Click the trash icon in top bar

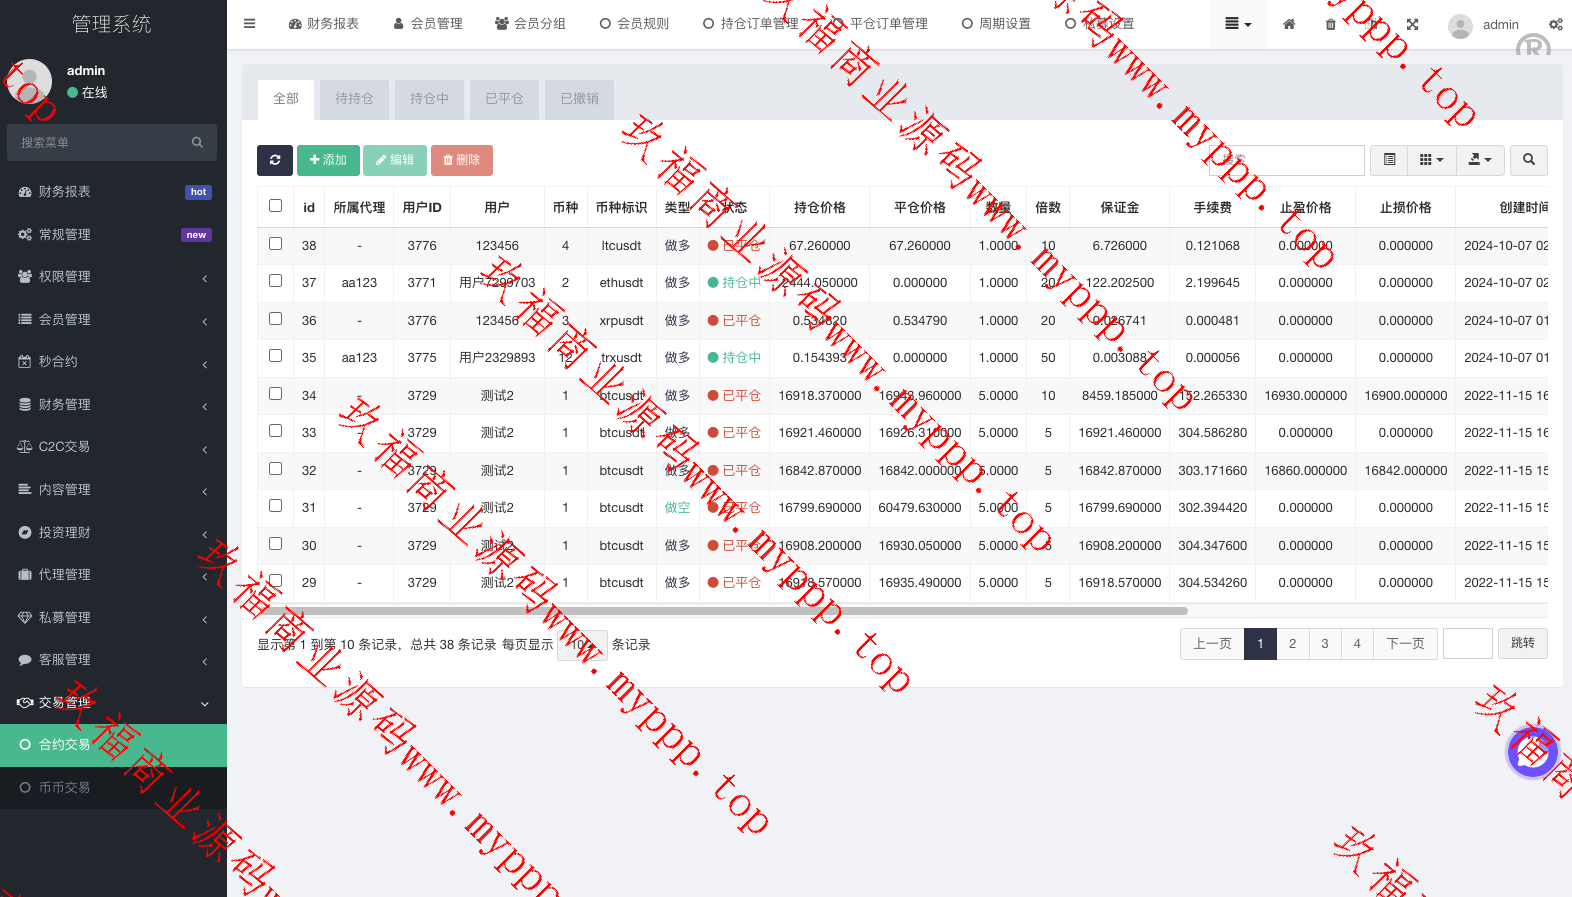(x=1330, y=24)
